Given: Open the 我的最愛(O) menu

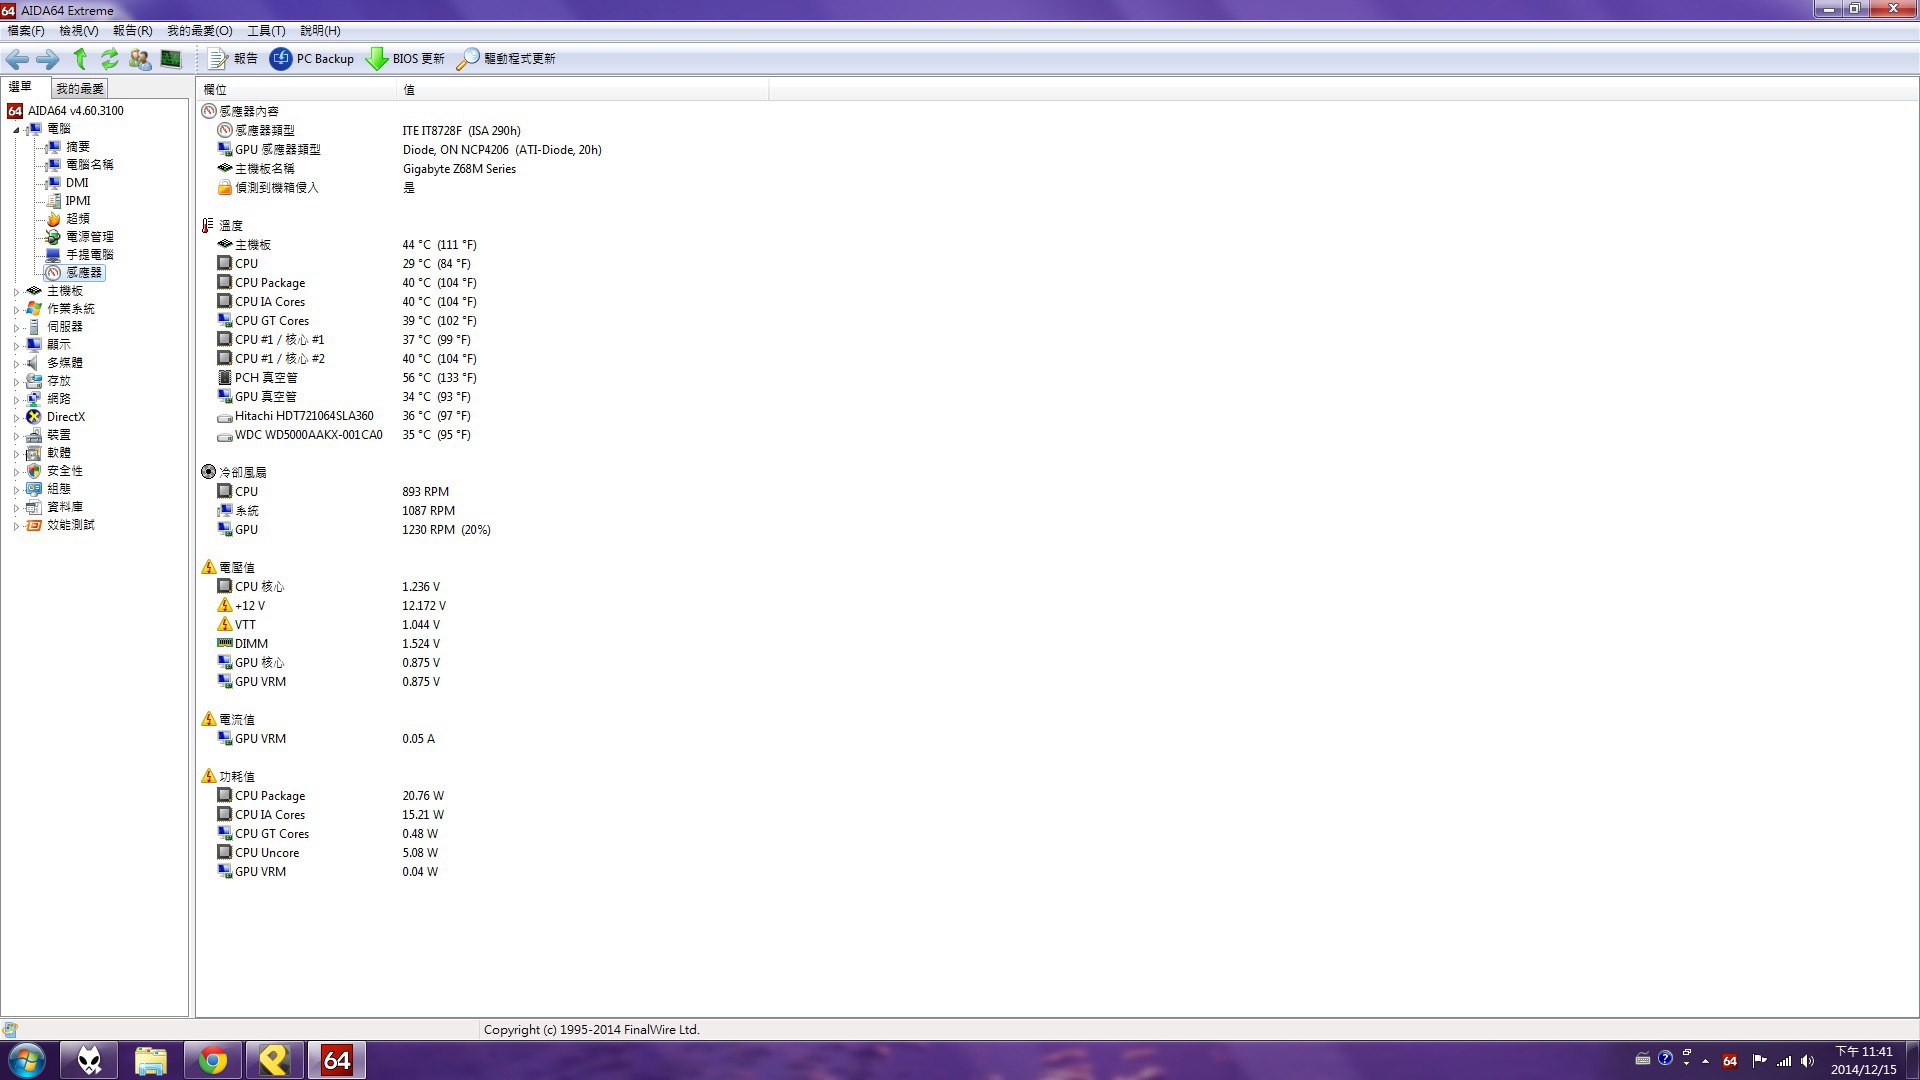Looking at the screenshot, I should pyautogui.click(x=200, y=31).
